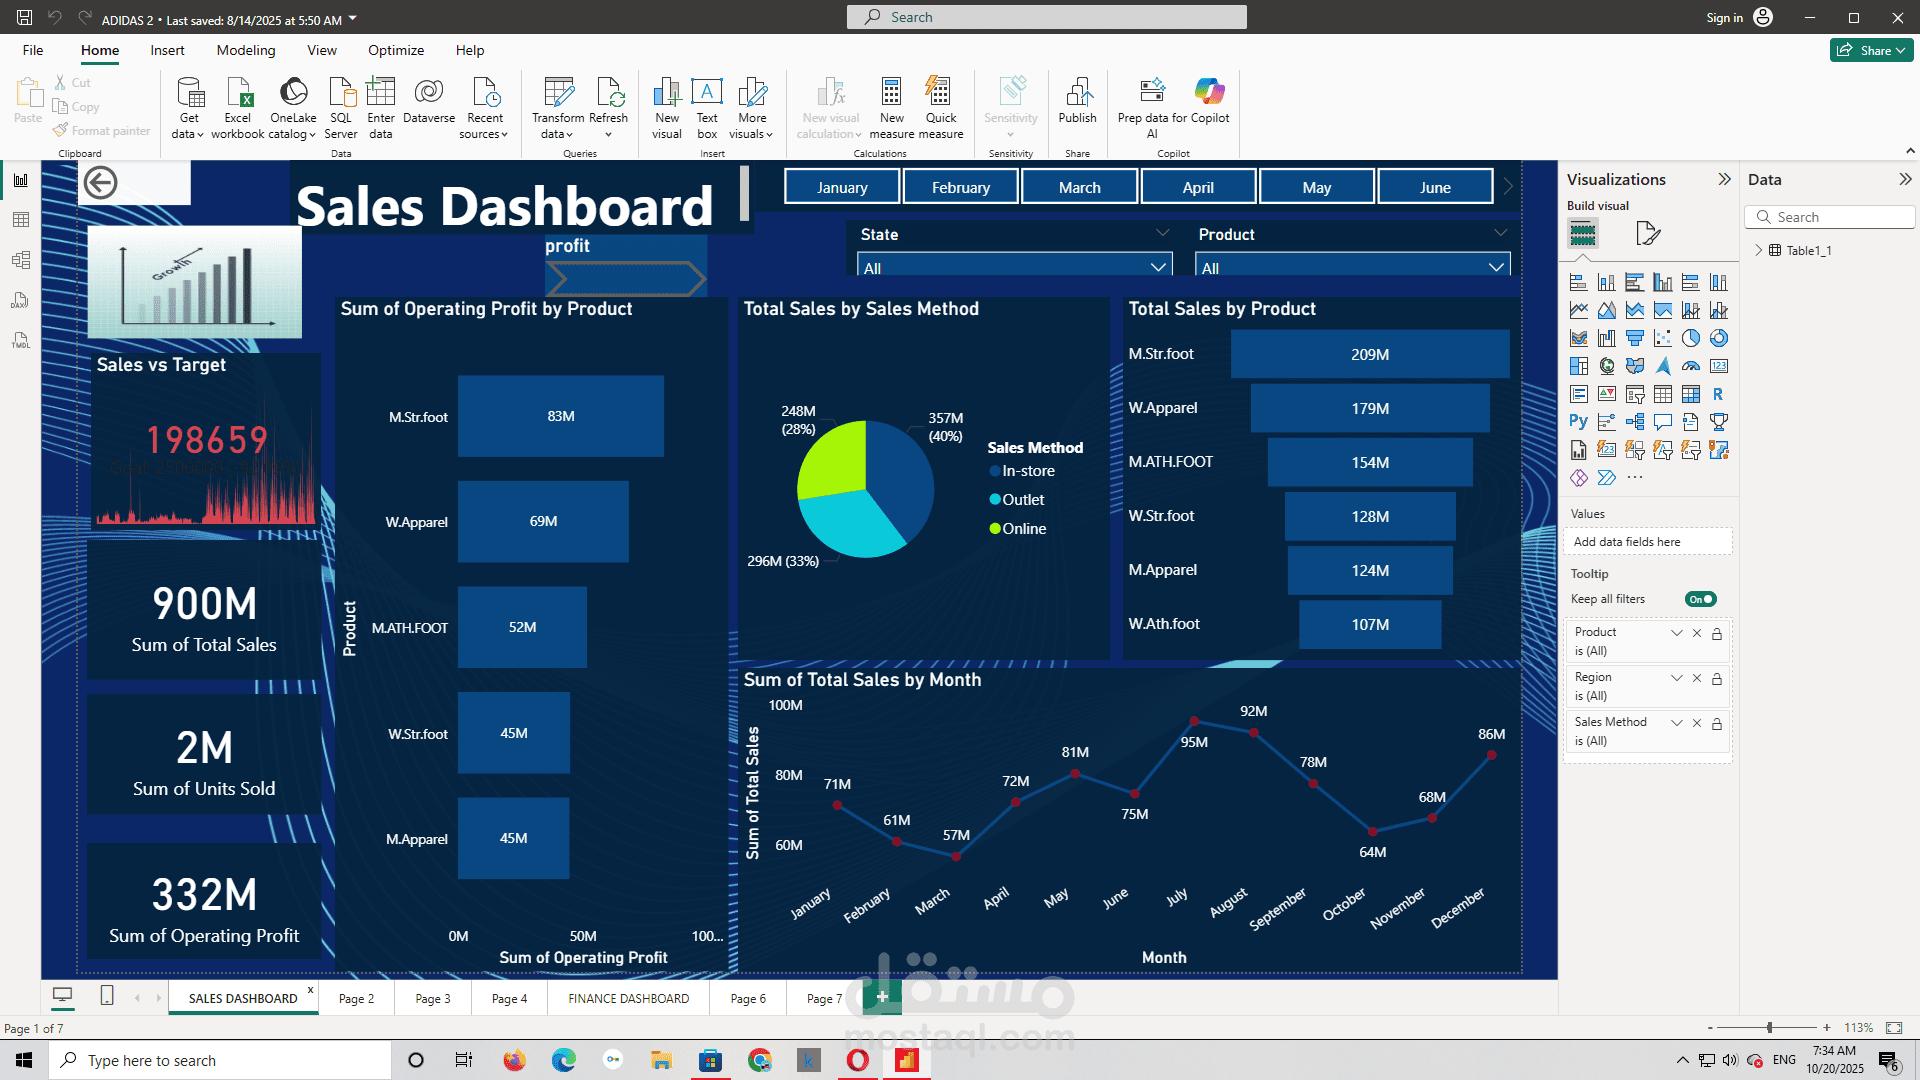Select the donut chart visual
1920x1080 pixels.
[x=1719, y=339]
